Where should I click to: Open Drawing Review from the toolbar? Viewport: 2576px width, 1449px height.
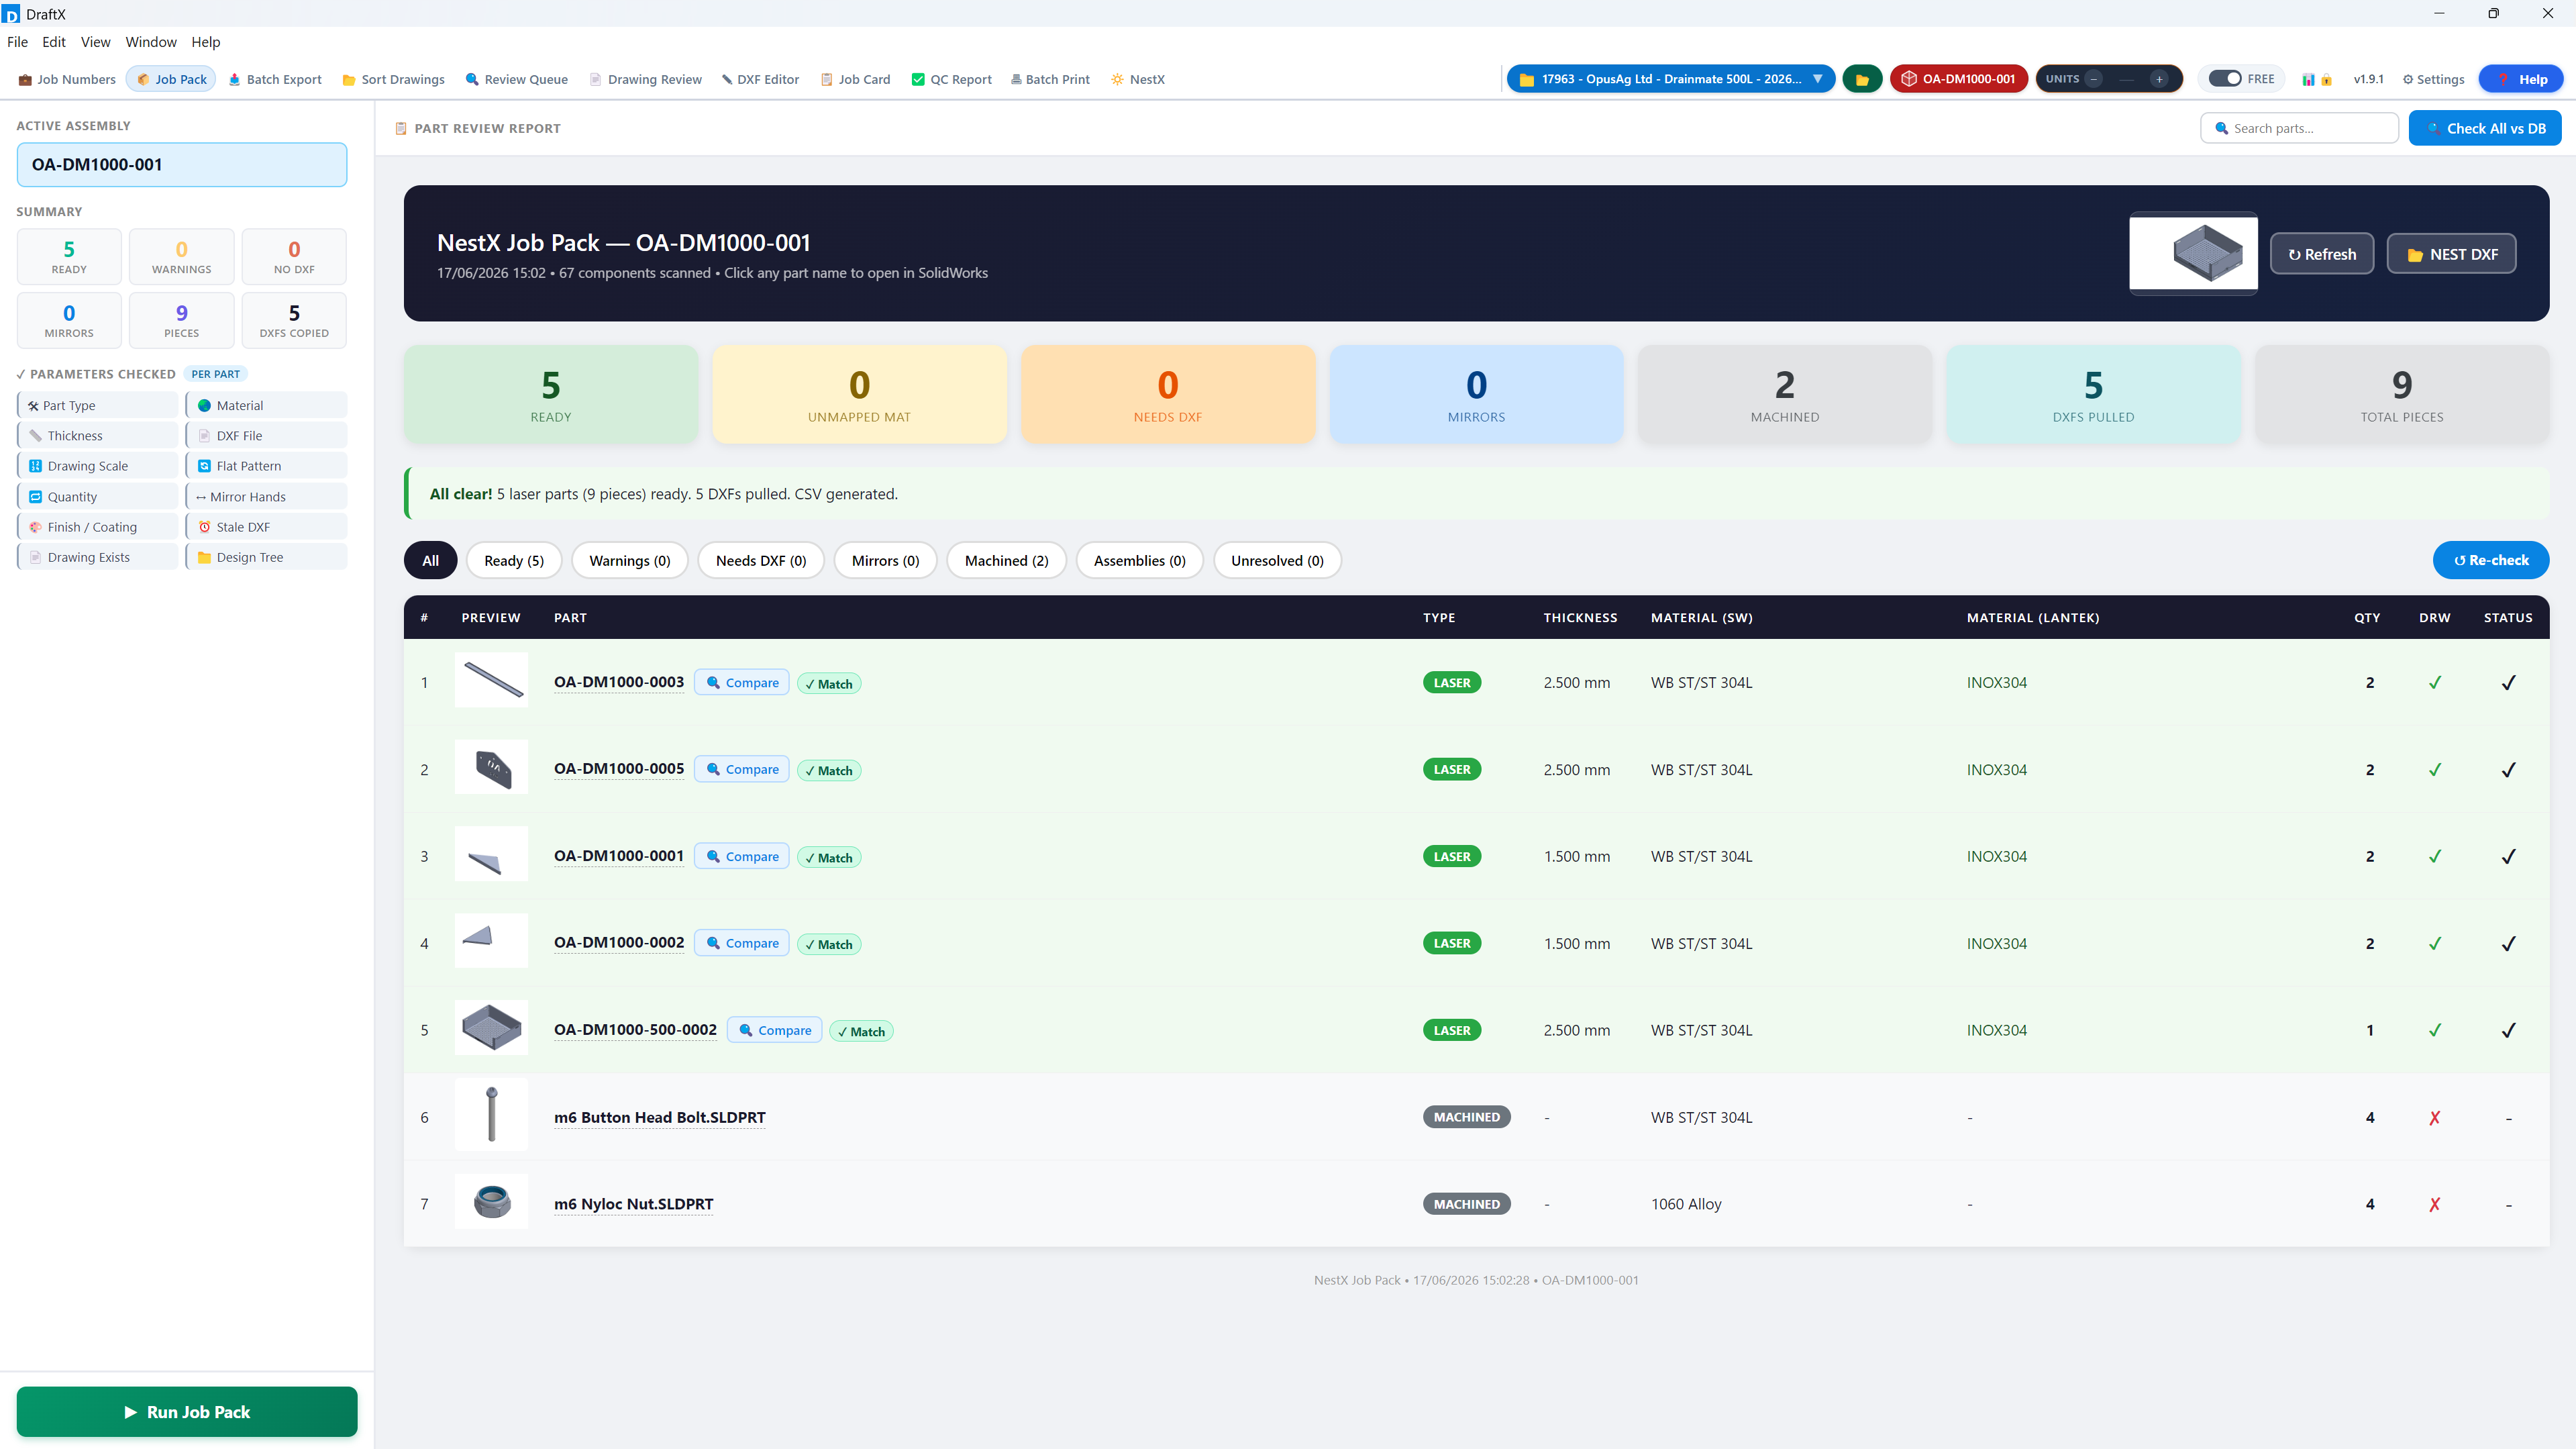pyautogui.click(x=645, y=79)
